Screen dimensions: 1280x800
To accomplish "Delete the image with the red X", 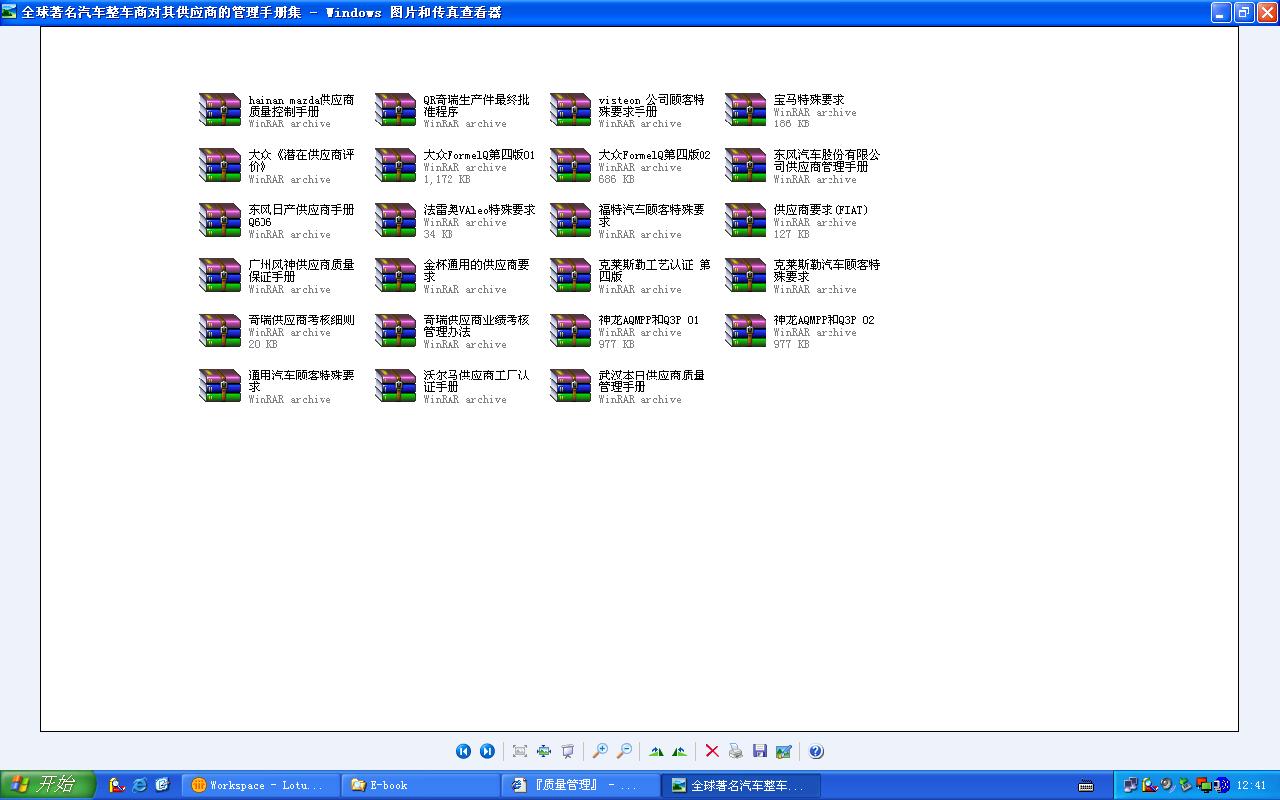I will pos(712,751).
